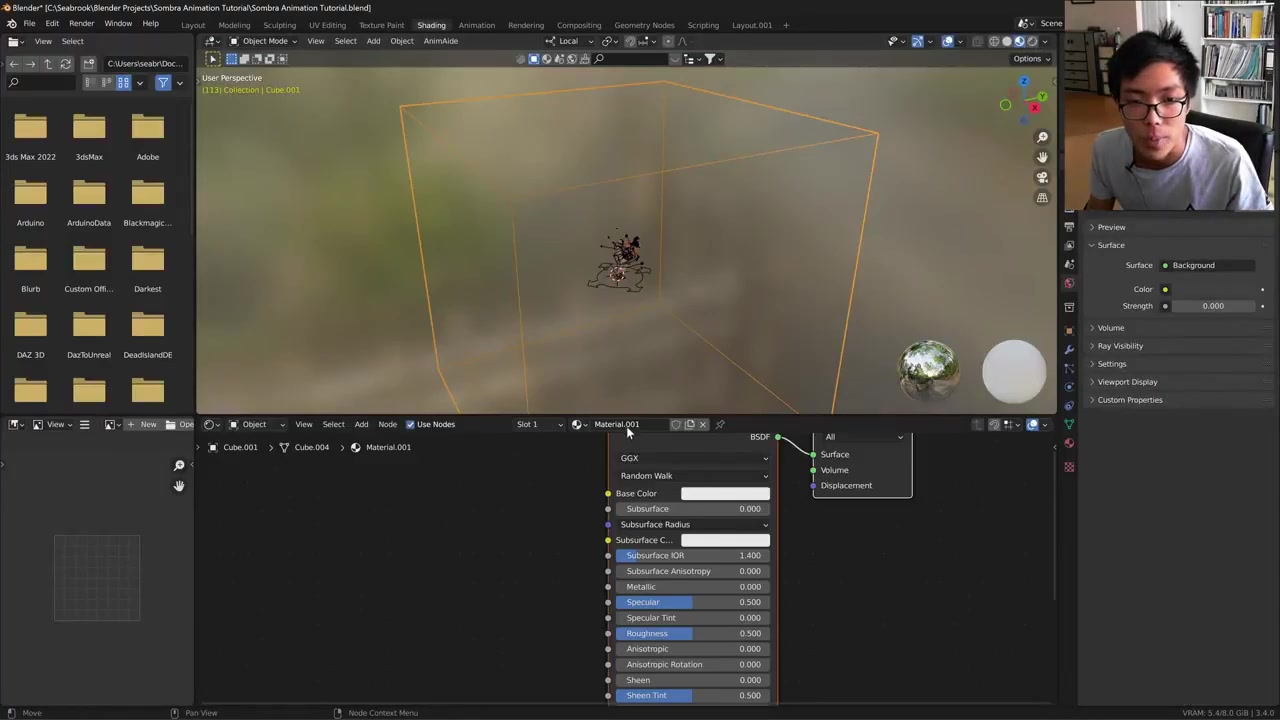
Task: Click the Base Color swatch
Action: coord(725,493)
